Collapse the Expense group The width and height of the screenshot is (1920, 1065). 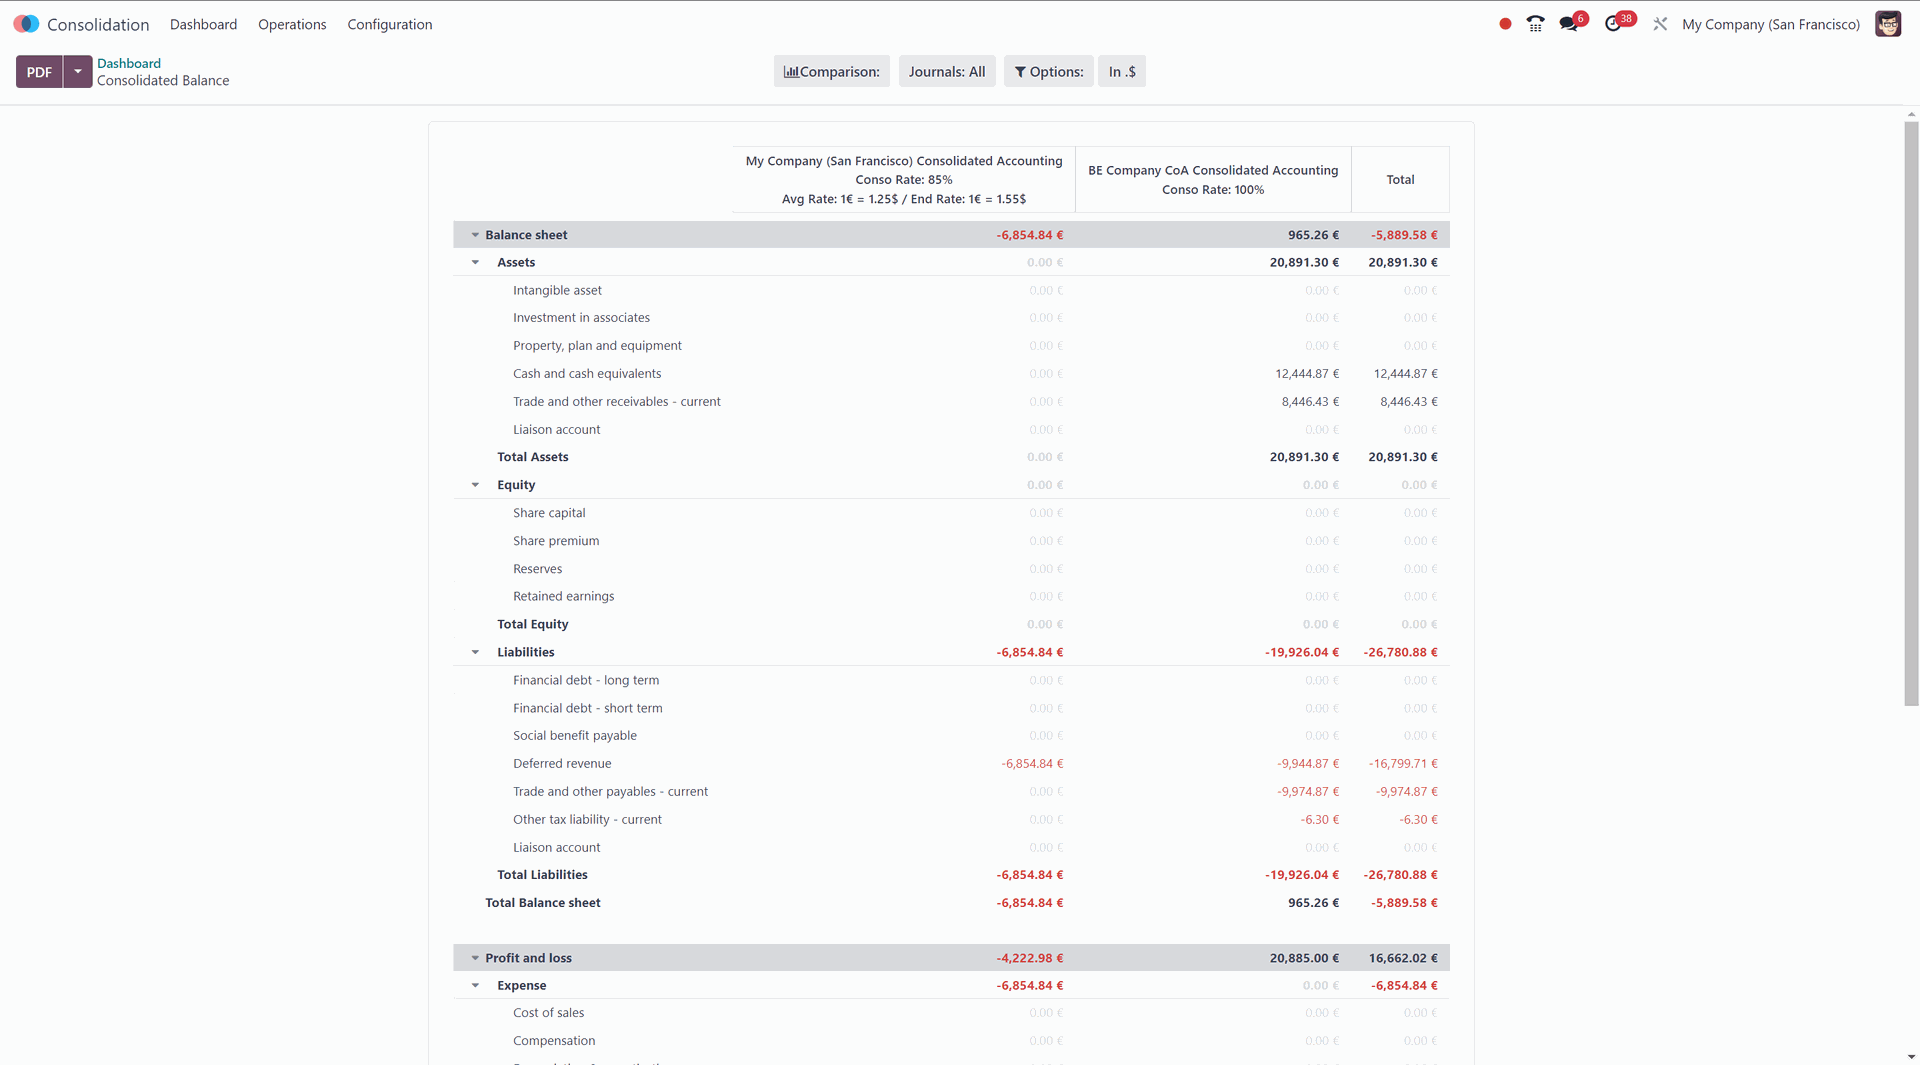point(475,985)
